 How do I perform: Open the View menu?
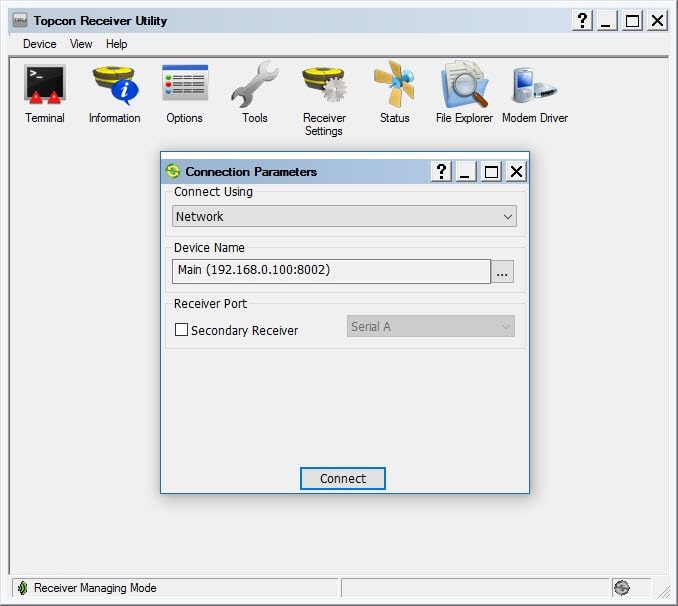point(81,44)
